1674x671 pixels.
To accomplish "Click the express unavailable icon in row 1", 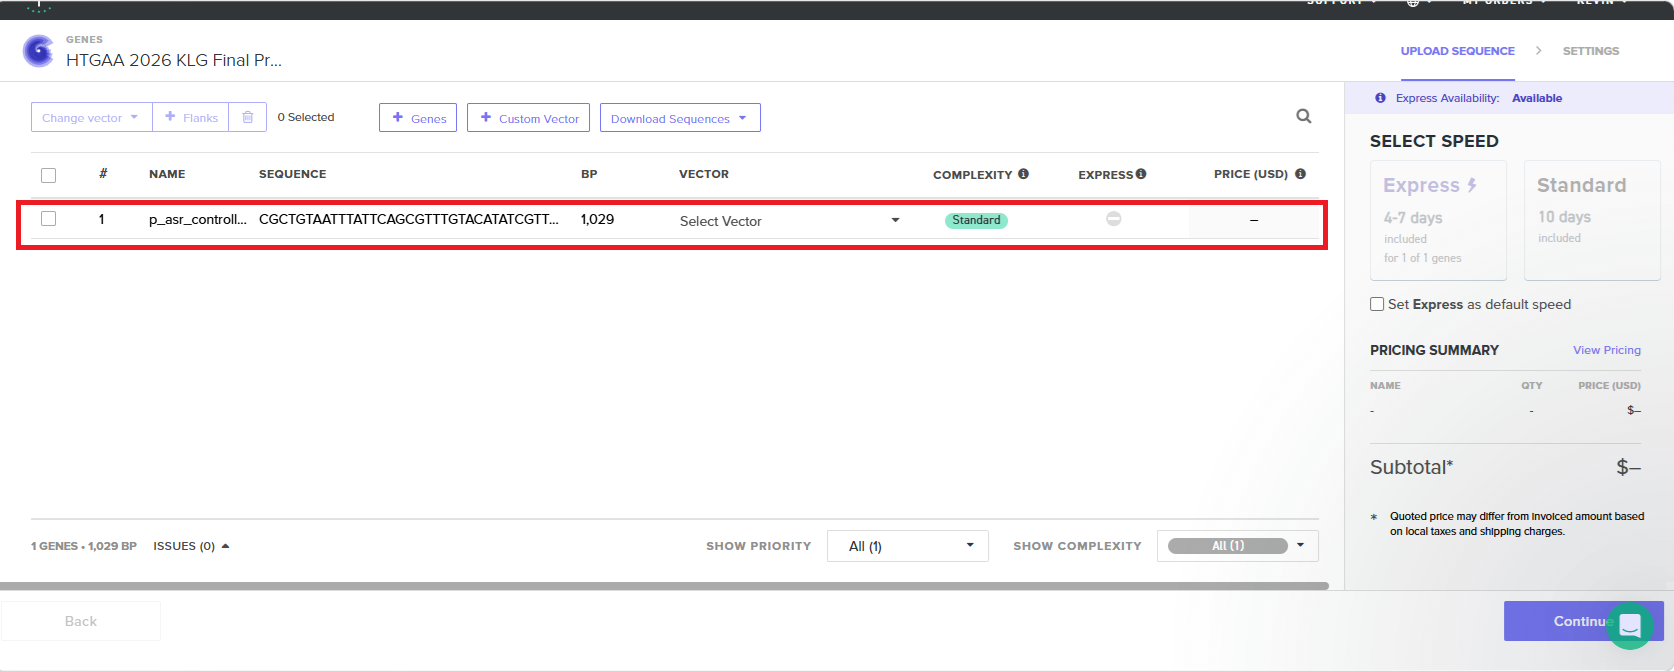I will pyautogui.click(x=1113, y=219).
